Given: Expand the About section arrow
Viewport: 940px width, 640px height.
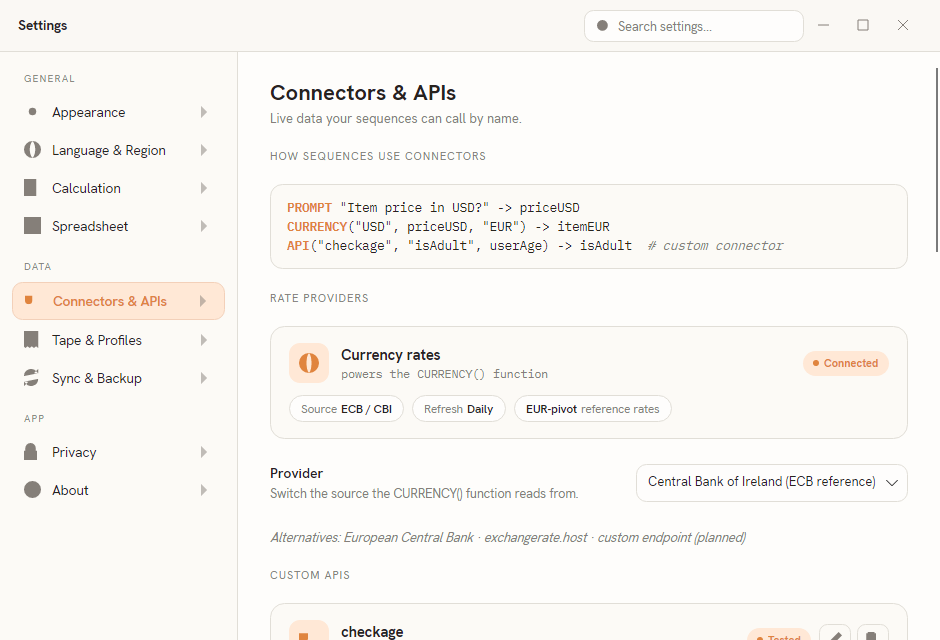Looking at the screenshot, I should pos(204,490).
